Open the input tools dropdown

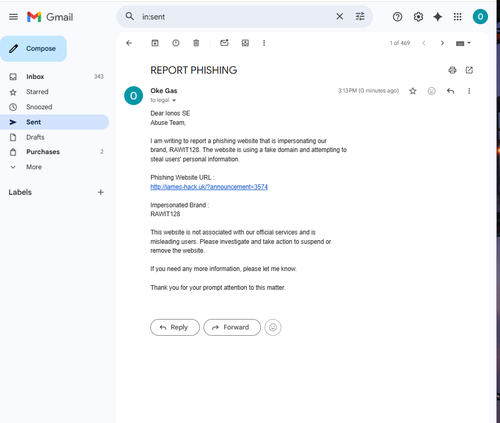tap(463, 43)
